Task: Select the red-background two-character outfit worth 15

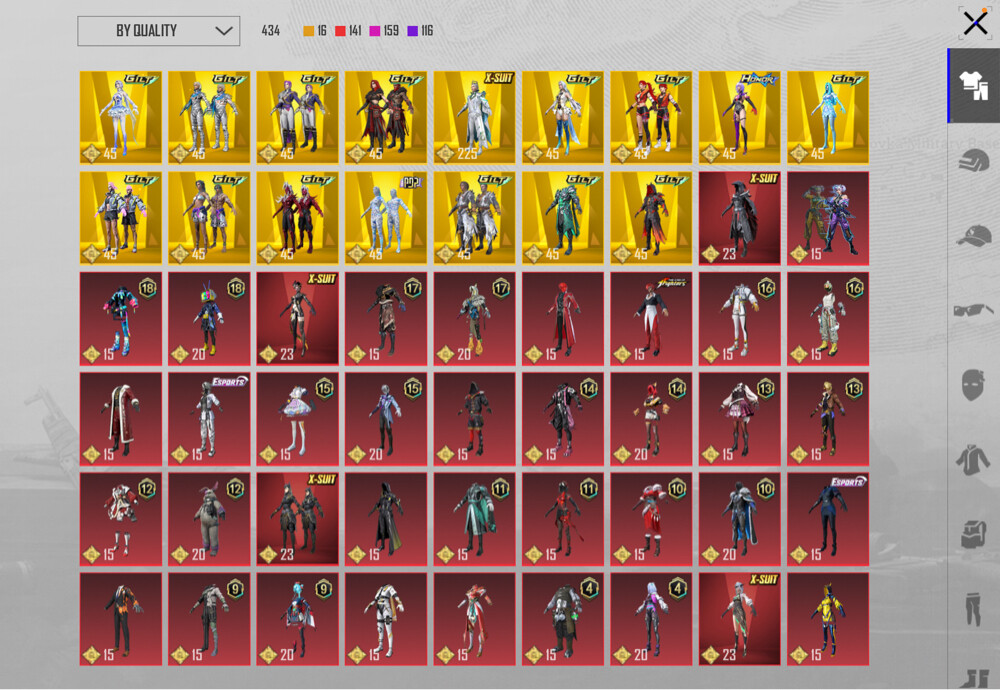Action: click(x=828, y=217)
